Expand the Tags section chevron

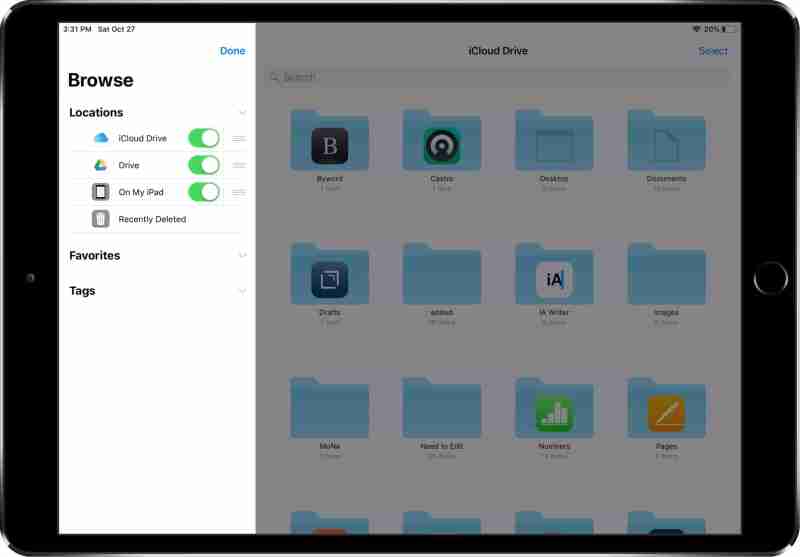[x=242, y=291]
